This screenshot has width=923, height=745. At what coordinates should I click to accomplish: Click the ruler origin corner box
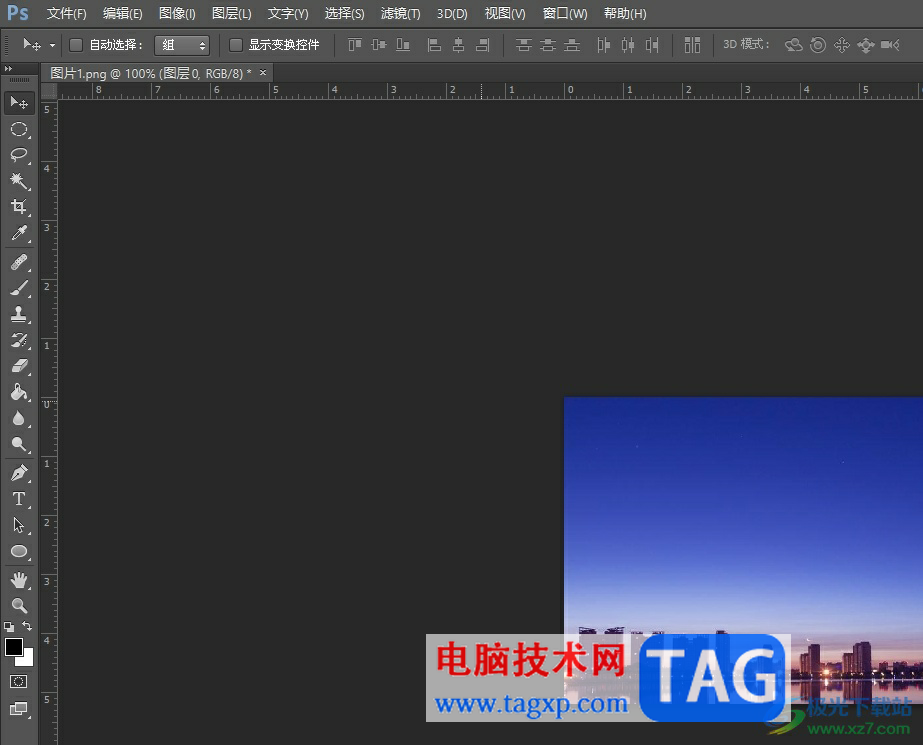click(x=49, y=91)
